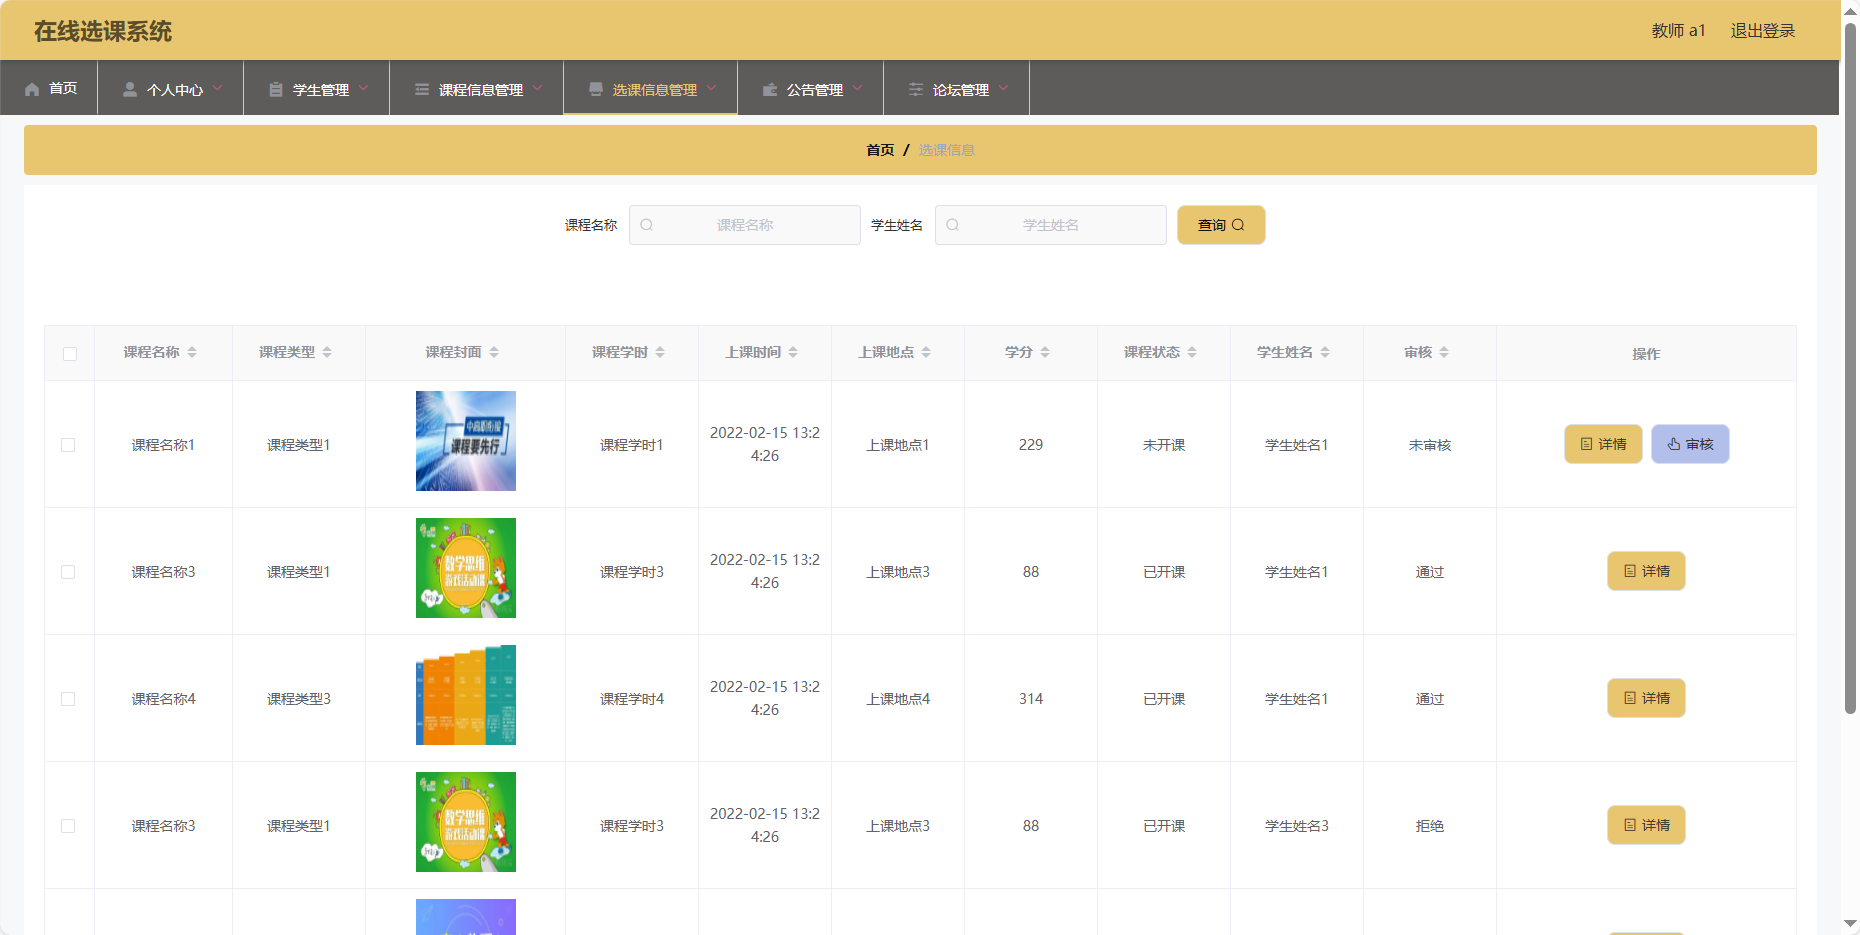The width and height of the screenshot is (1860, 935).
Task: Expand the 学生管理 dropdown arrow
Action: coord(363,88)
